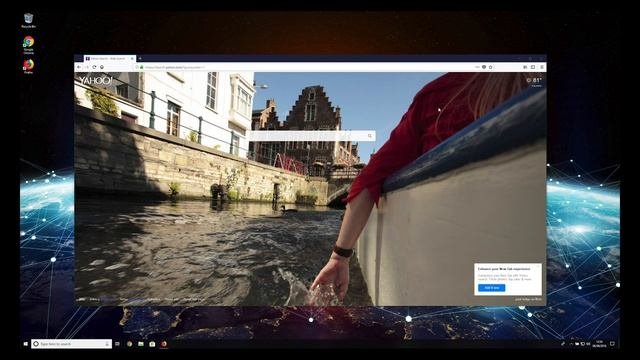Open the Google Chrome desktop shortcut
This screenshot has width=640, height=360.
pos(28,44)
